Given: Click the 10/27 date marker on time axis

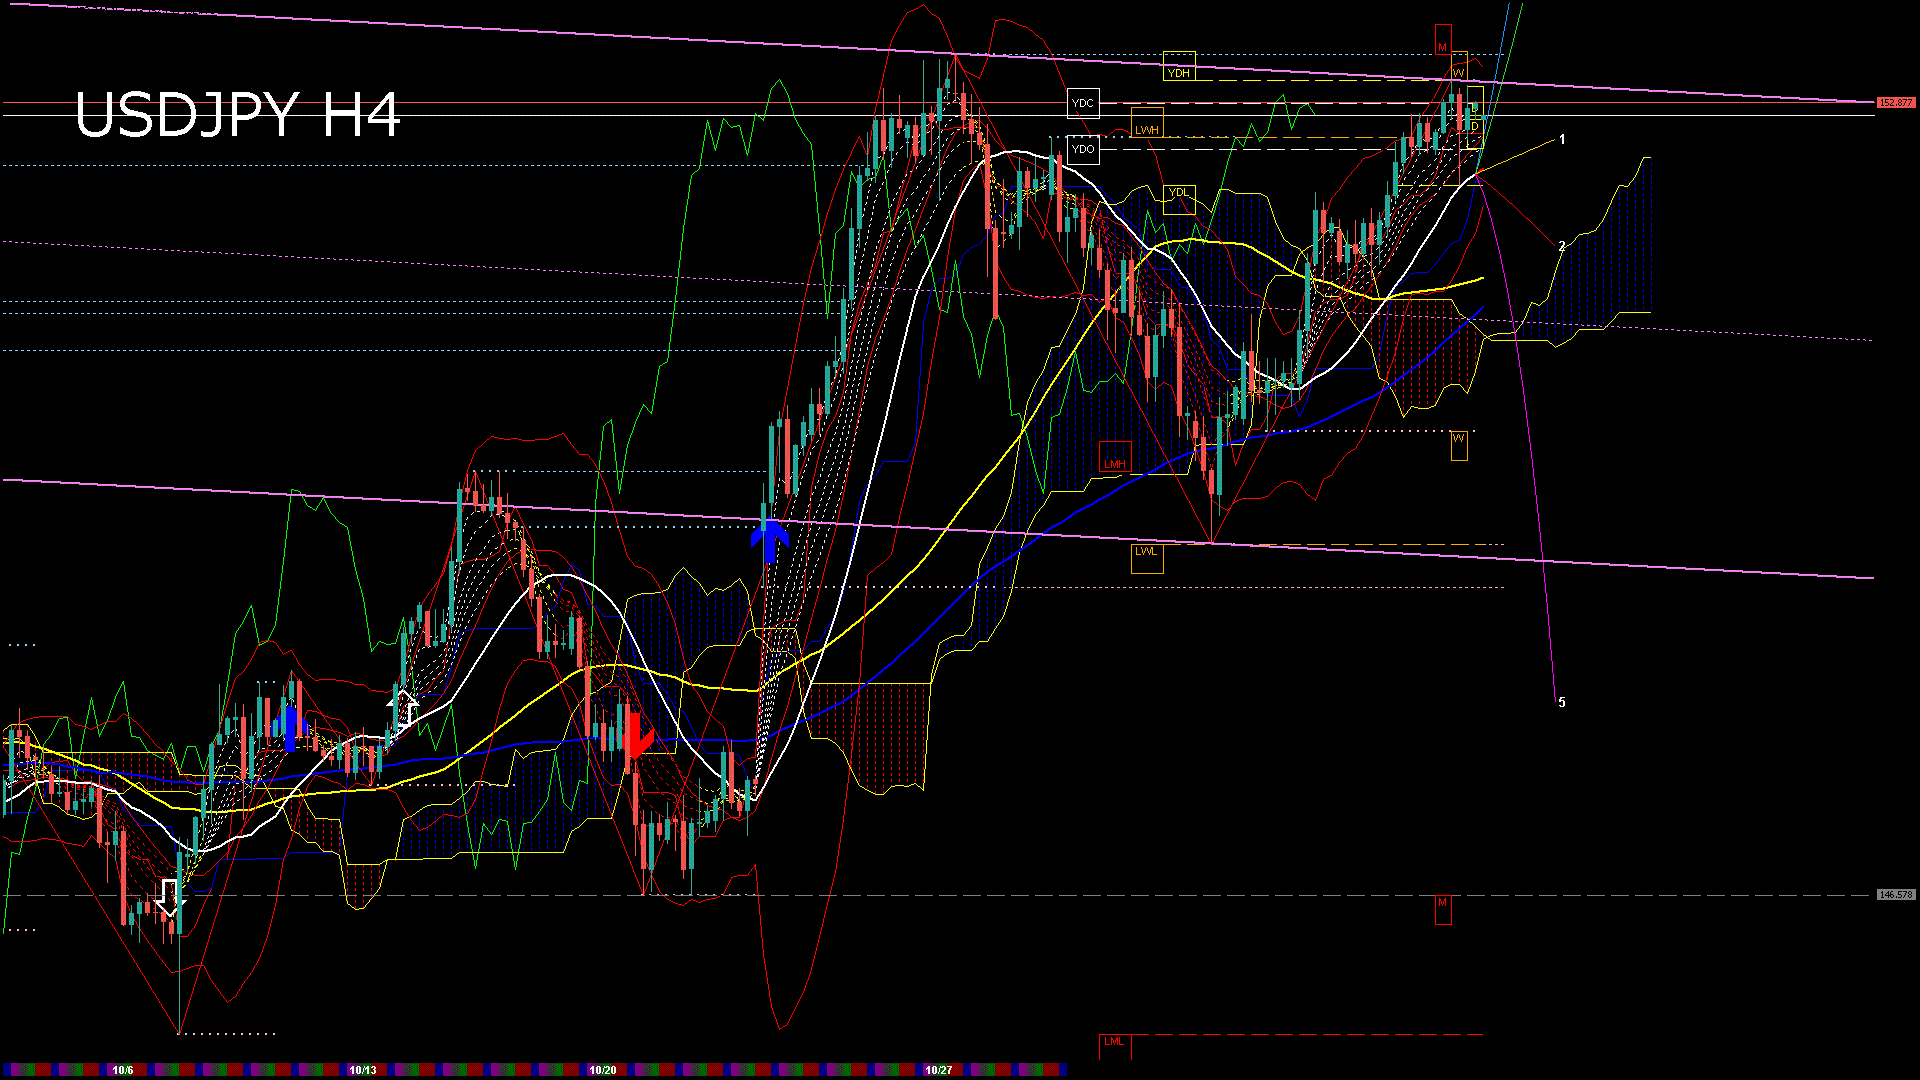Looking at the screenshot, I should tap(938, 1070).
